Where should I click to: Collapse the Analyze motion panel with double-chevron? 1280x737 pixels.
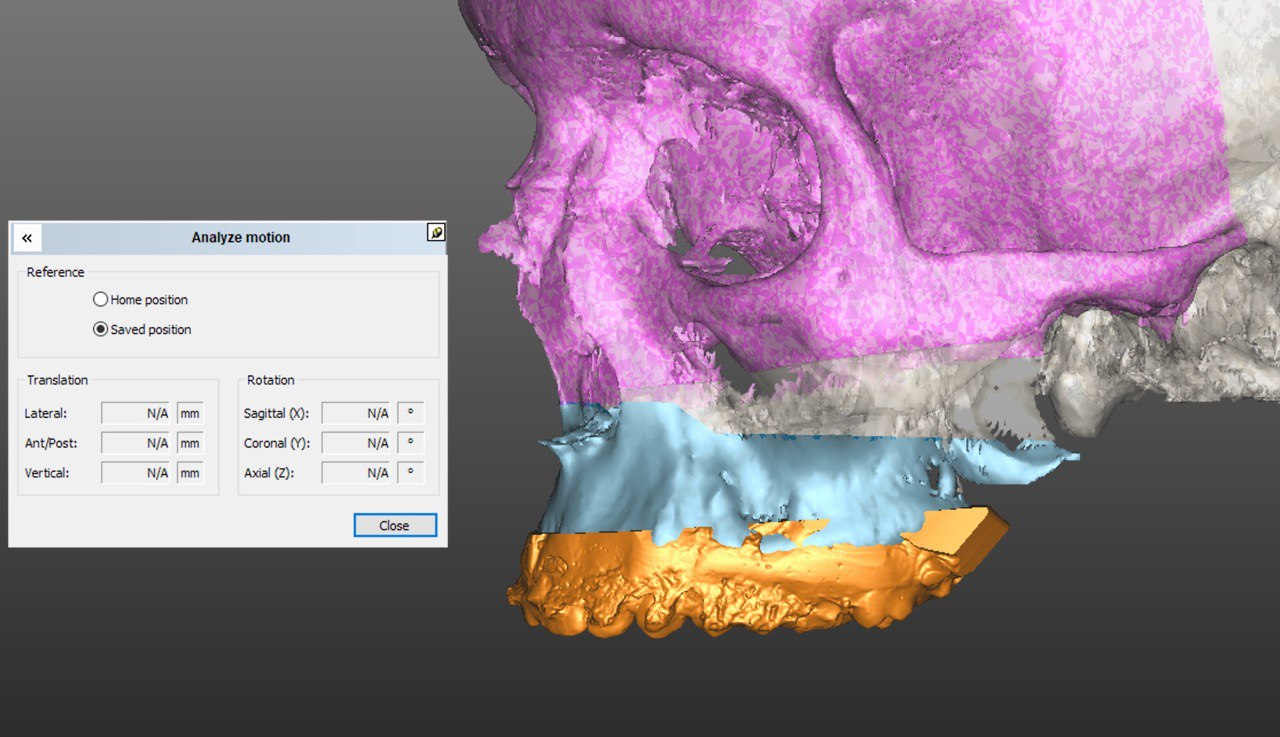pos(27,238)
